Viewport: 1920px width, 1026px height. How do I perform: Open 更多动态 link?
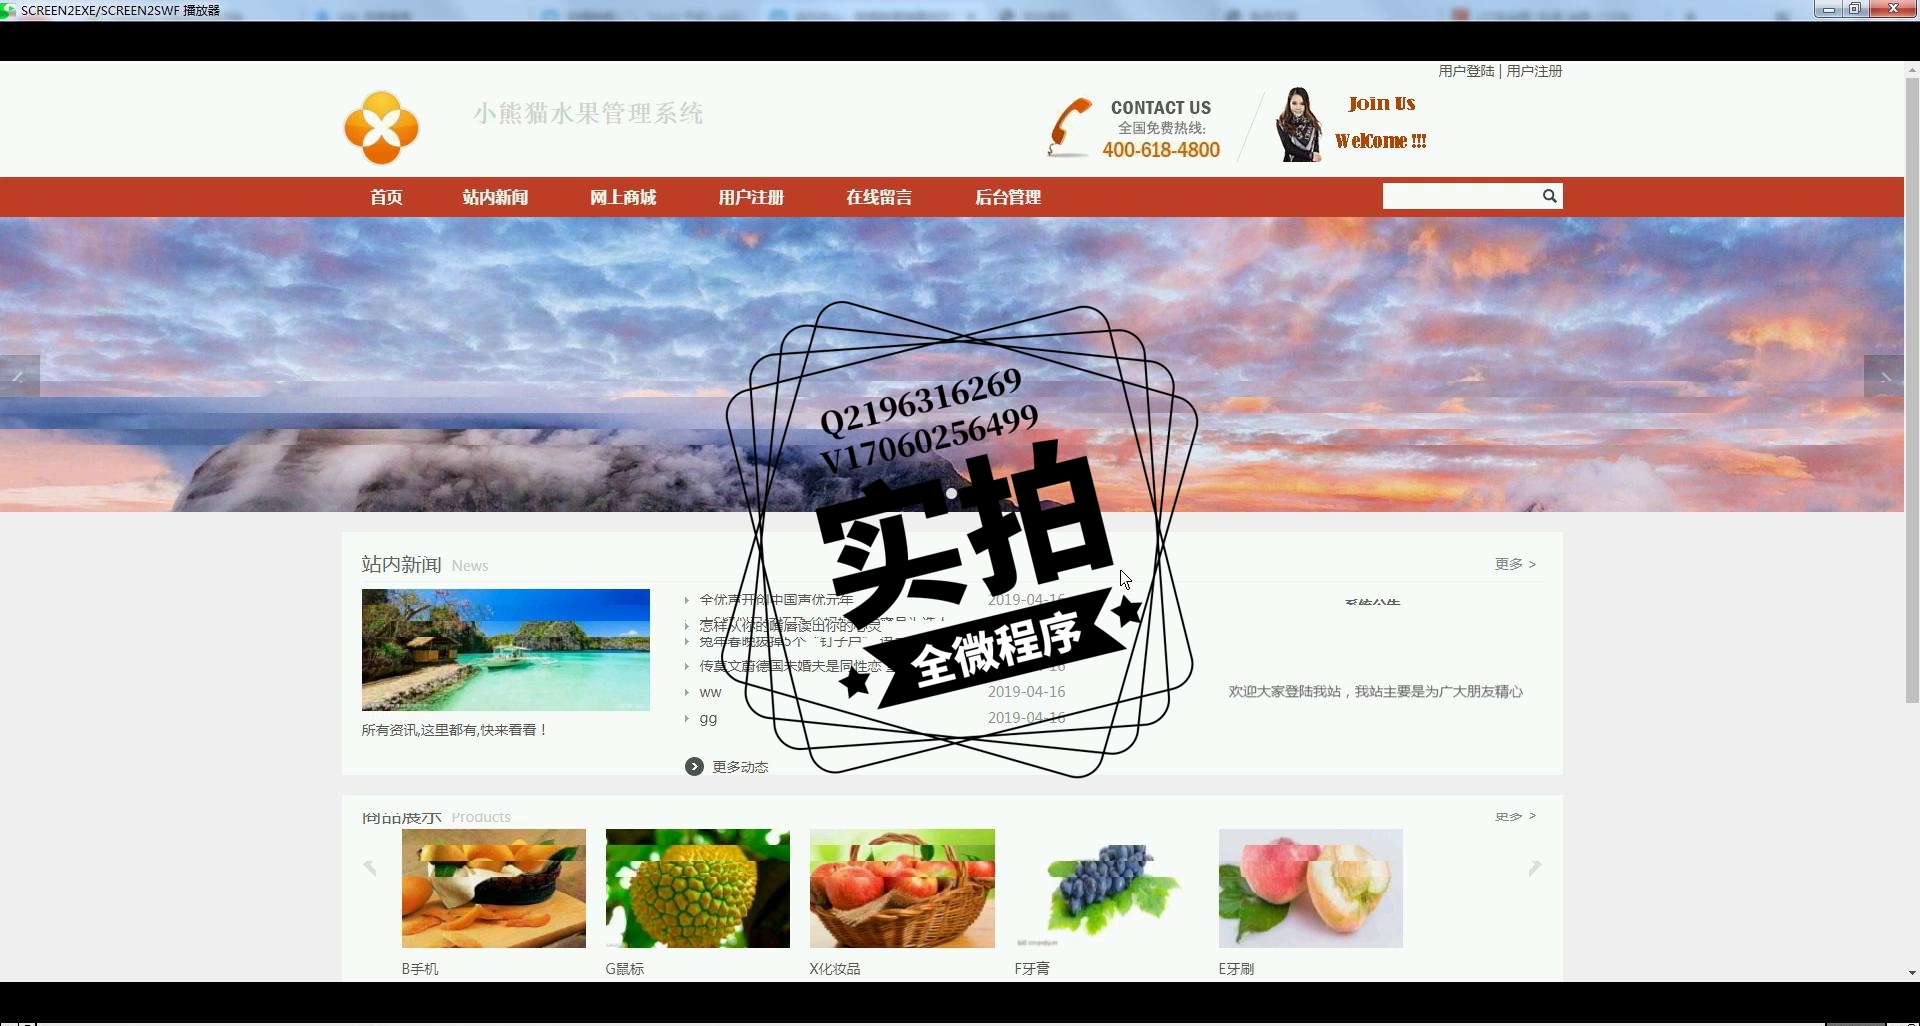click(740, 767)
